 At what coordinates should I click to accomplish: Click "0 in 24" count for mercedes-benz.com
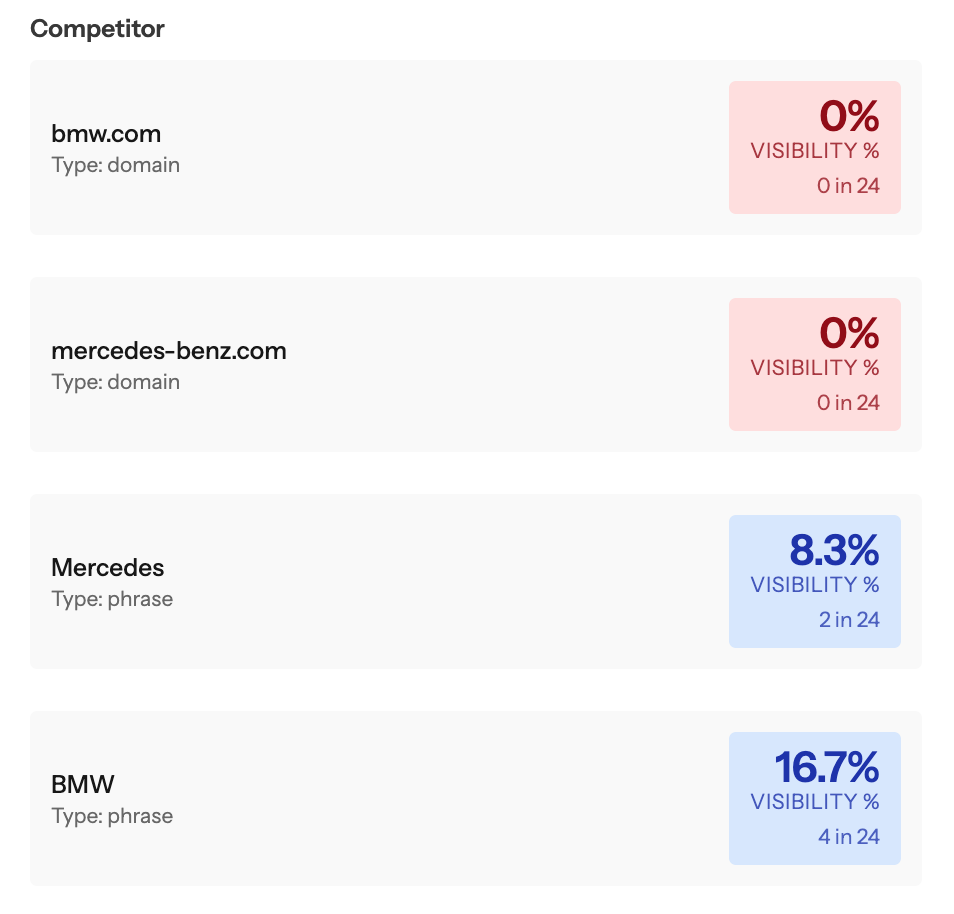click(x=848, y=402)
